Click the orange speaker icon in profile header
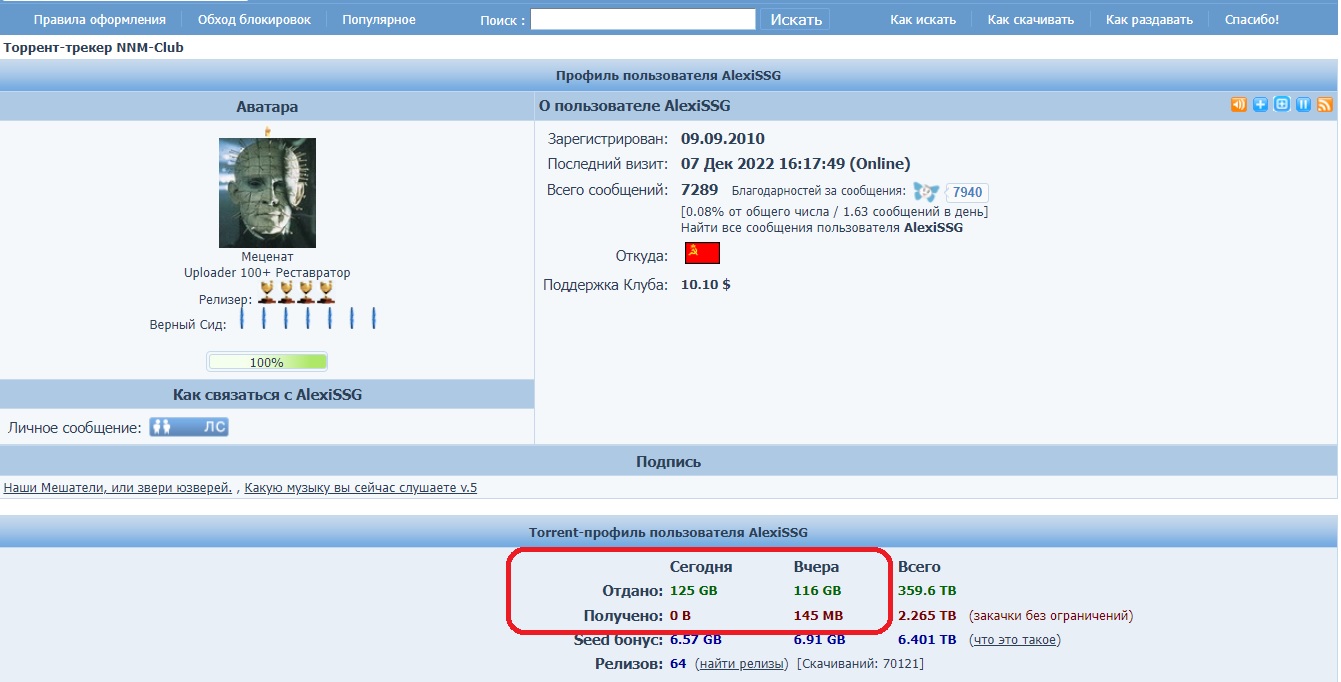The image size is (1341, 682). pyautogui.click(x=1238, y=105)
